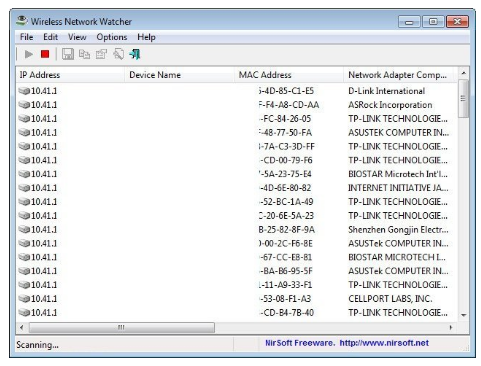
Task: Open the nirsoft.net link in status bar
Action: tap(384, 343)
